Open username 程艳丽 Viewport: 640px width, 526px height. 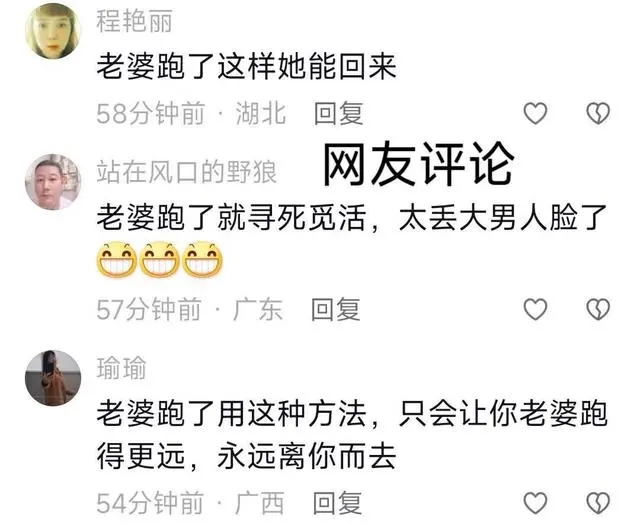pos(134,21)
